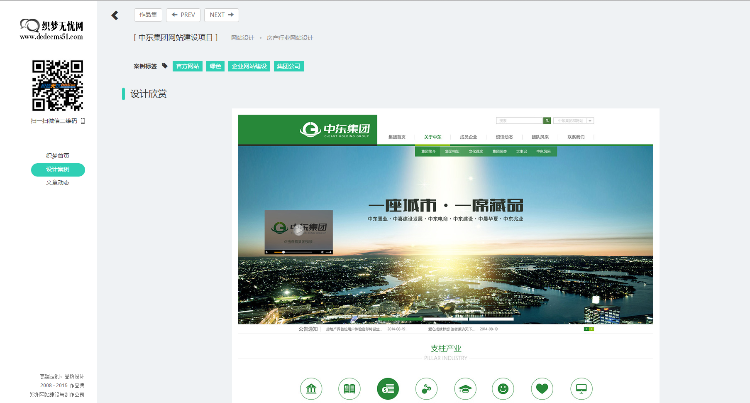Click the video thumbnail in the banner
Screen dimensions: 750x403
tap(298, 232)
